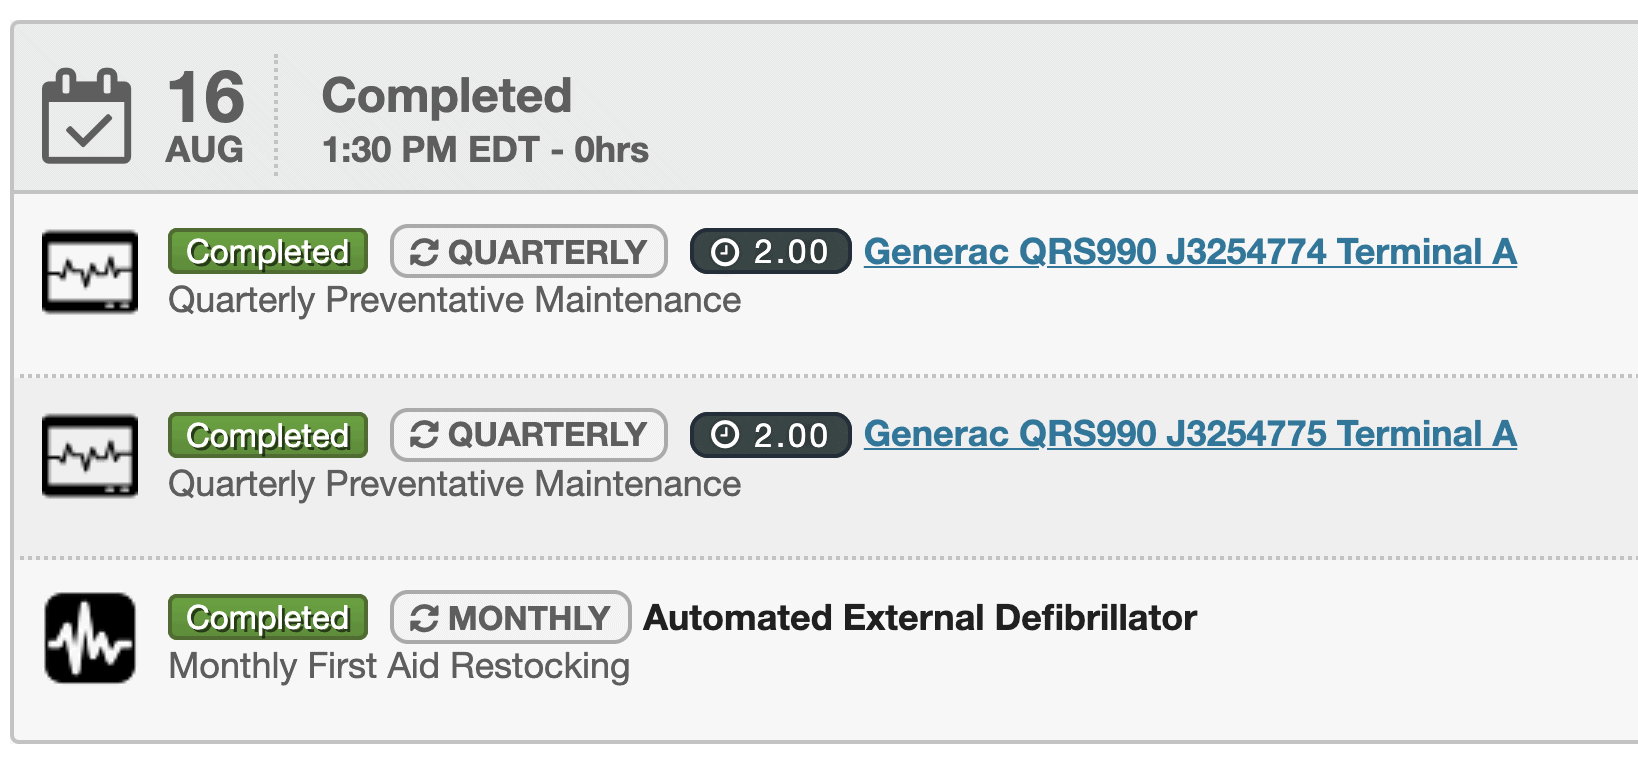Click the clock icon in the first 2.00 badge
Screen dimensions: 1638x760
(x=725, y=253)
